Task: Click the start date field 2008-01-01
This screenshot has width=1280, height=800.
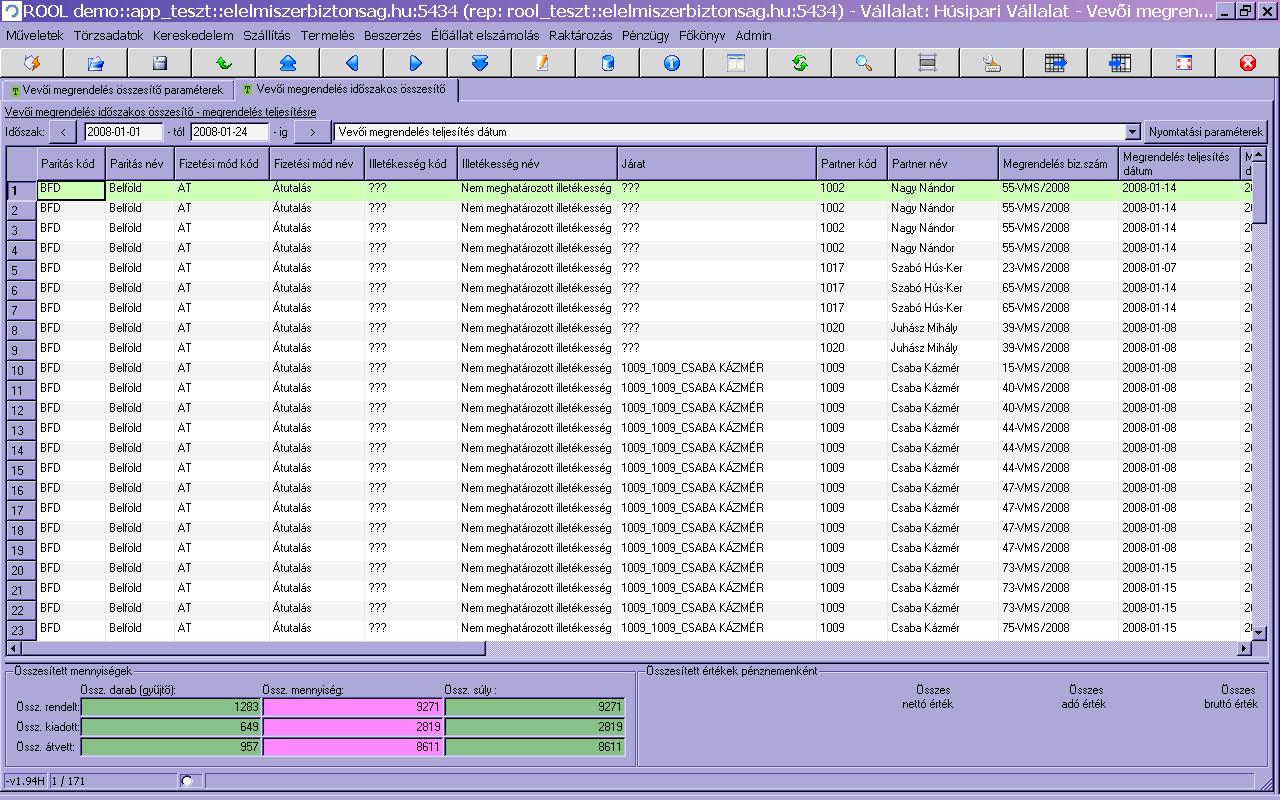Action: tap(122, 132)
